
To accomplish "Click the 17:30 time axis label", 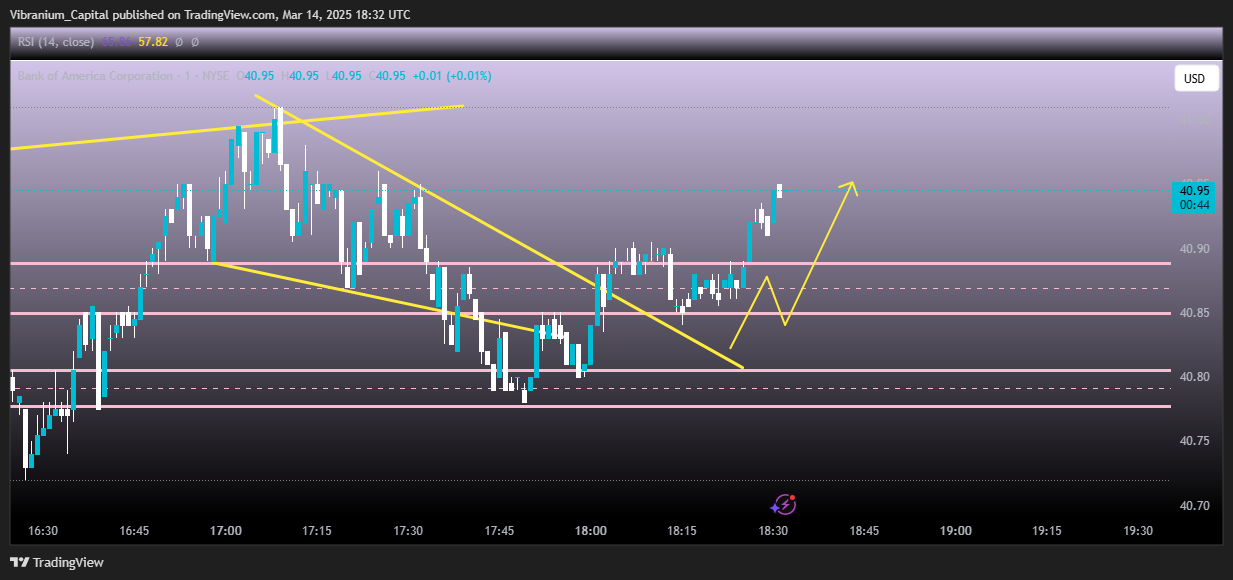I will [x=408, y=531].
